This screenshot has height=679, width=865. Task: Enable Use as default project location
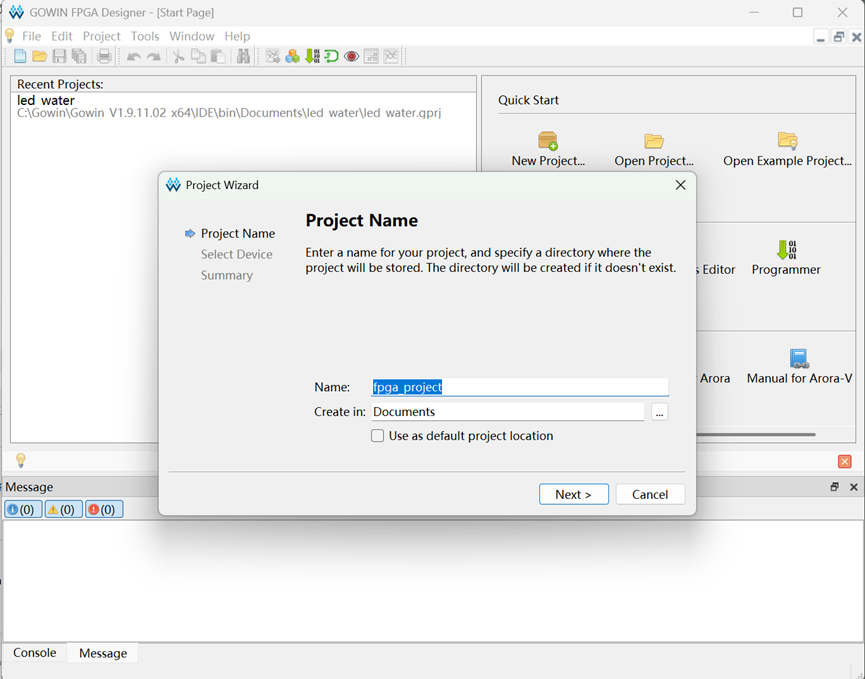pyautogui.click(x=377, y=436)
